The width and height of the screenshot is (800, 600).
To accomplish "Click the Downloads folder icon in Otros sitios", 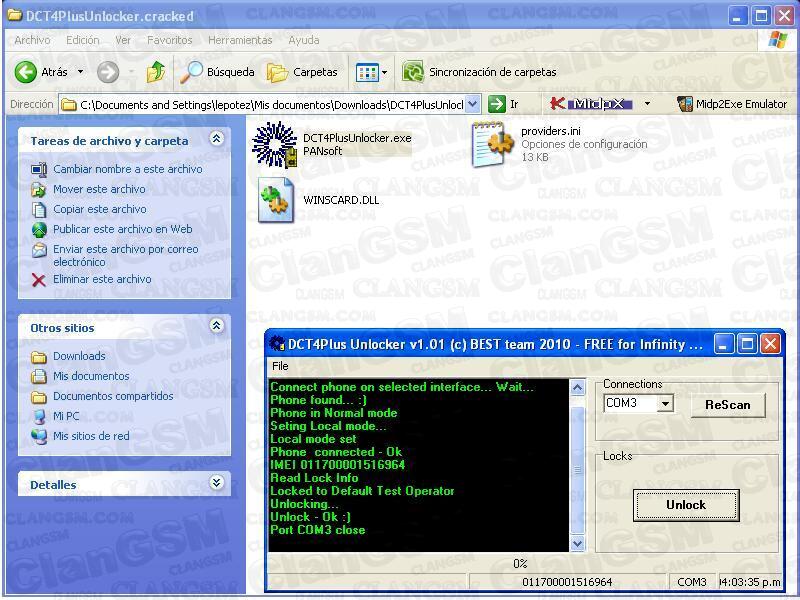I will point(39,357).
